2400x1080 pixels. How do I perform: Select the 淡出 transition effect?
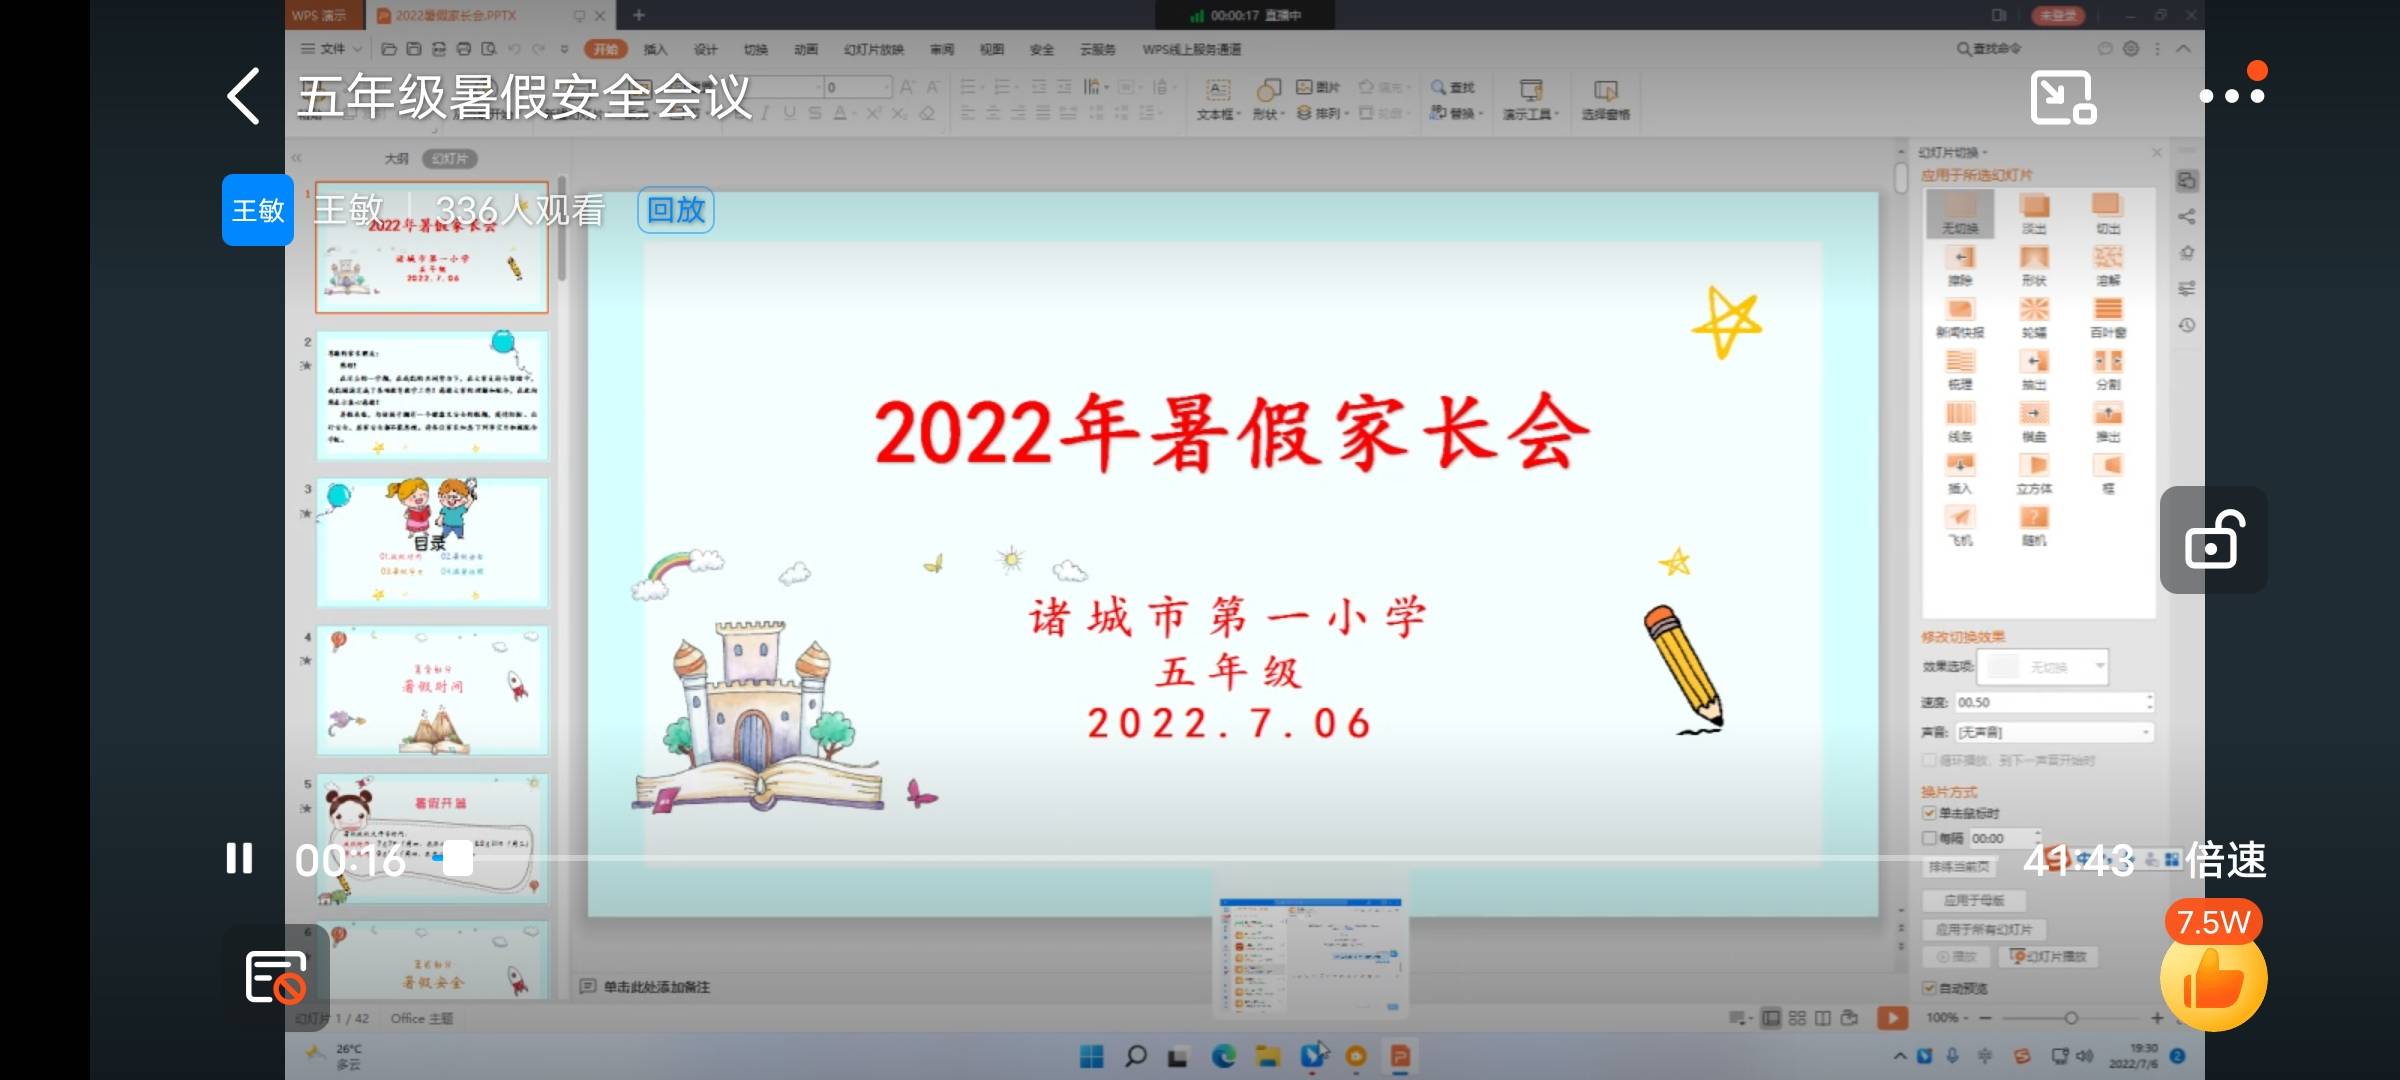(2033, 212)
